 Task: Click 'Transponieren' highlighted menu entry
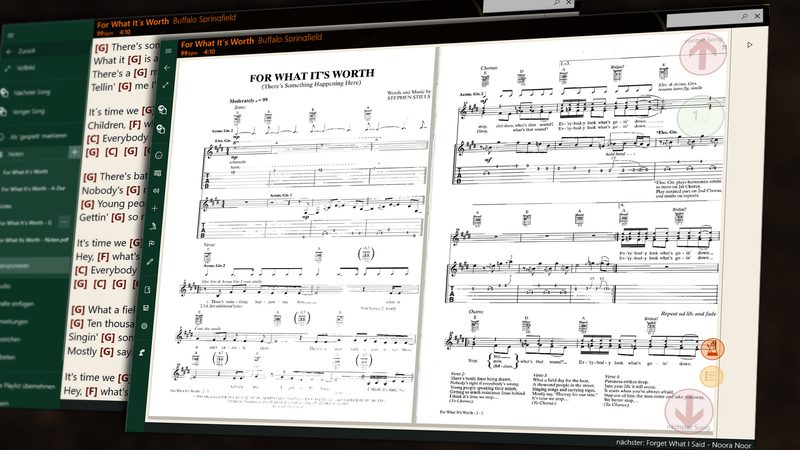35,265
